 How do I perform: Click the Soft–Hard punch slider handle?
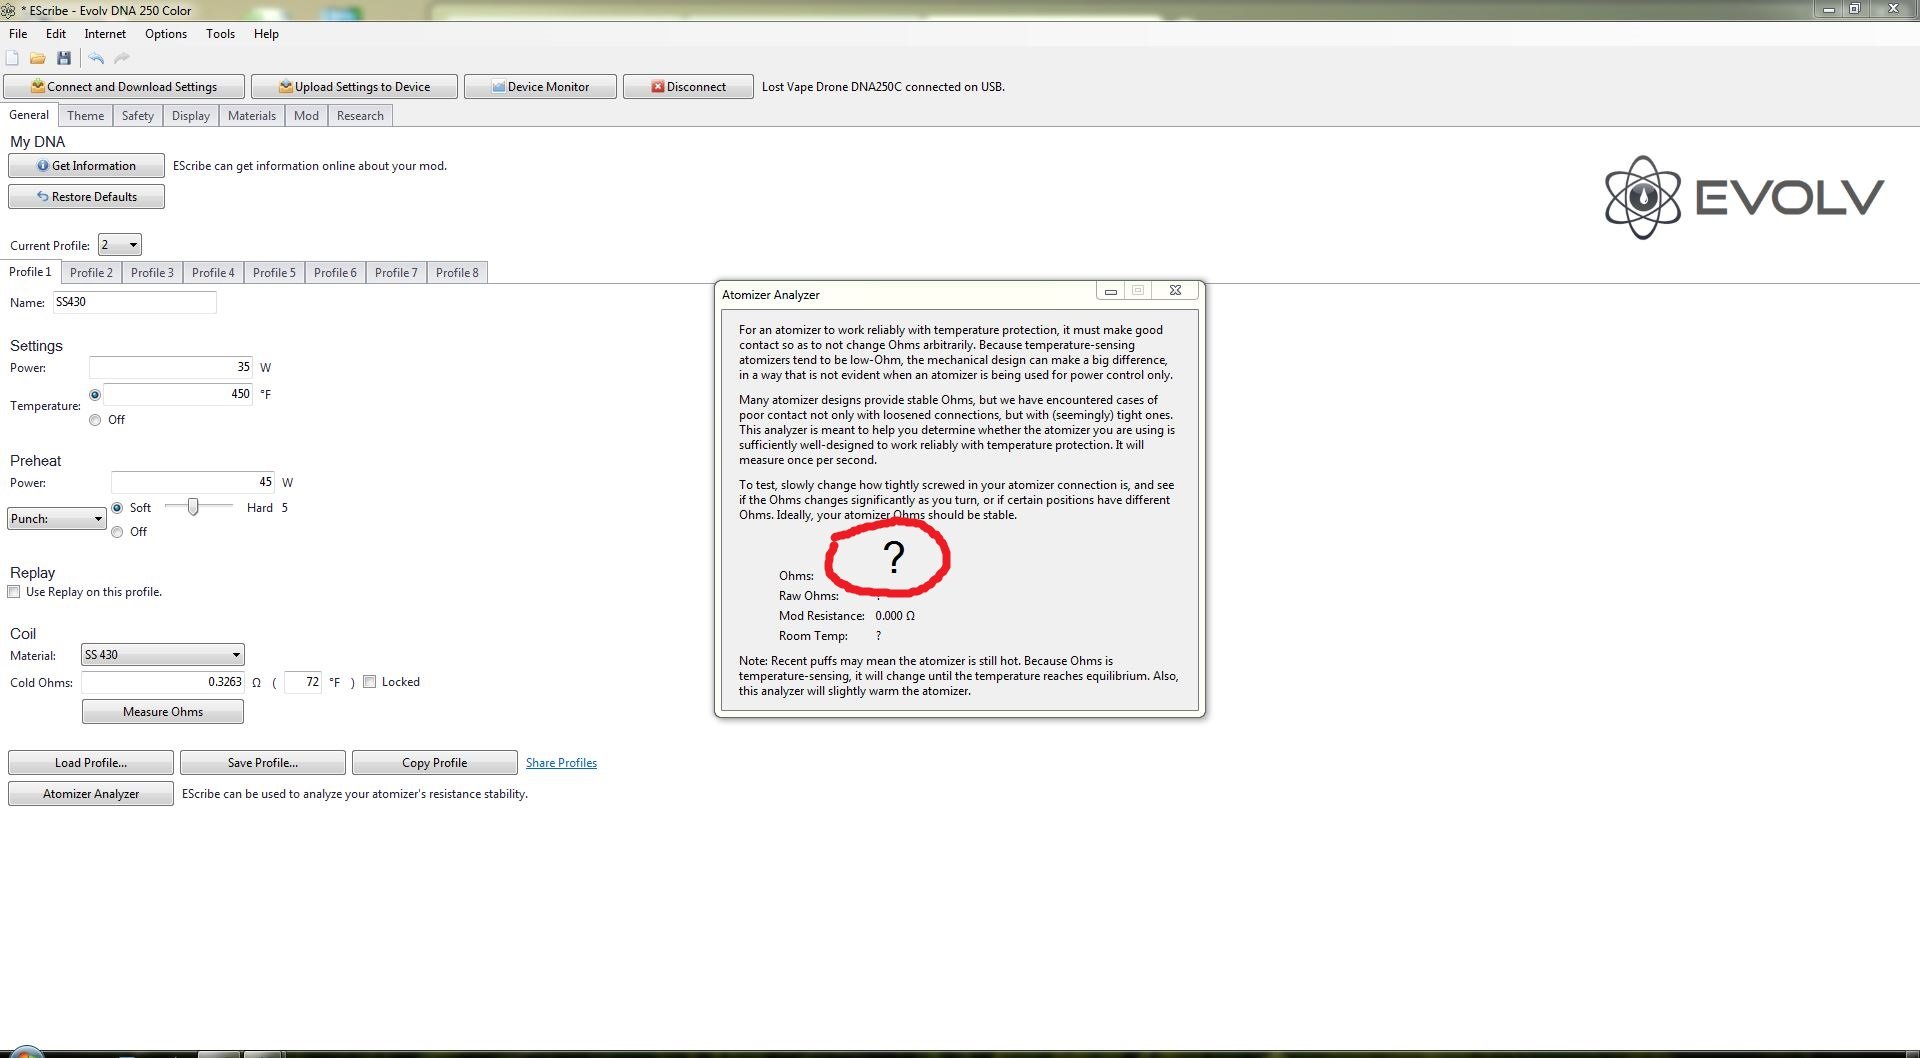coord(193,507)
